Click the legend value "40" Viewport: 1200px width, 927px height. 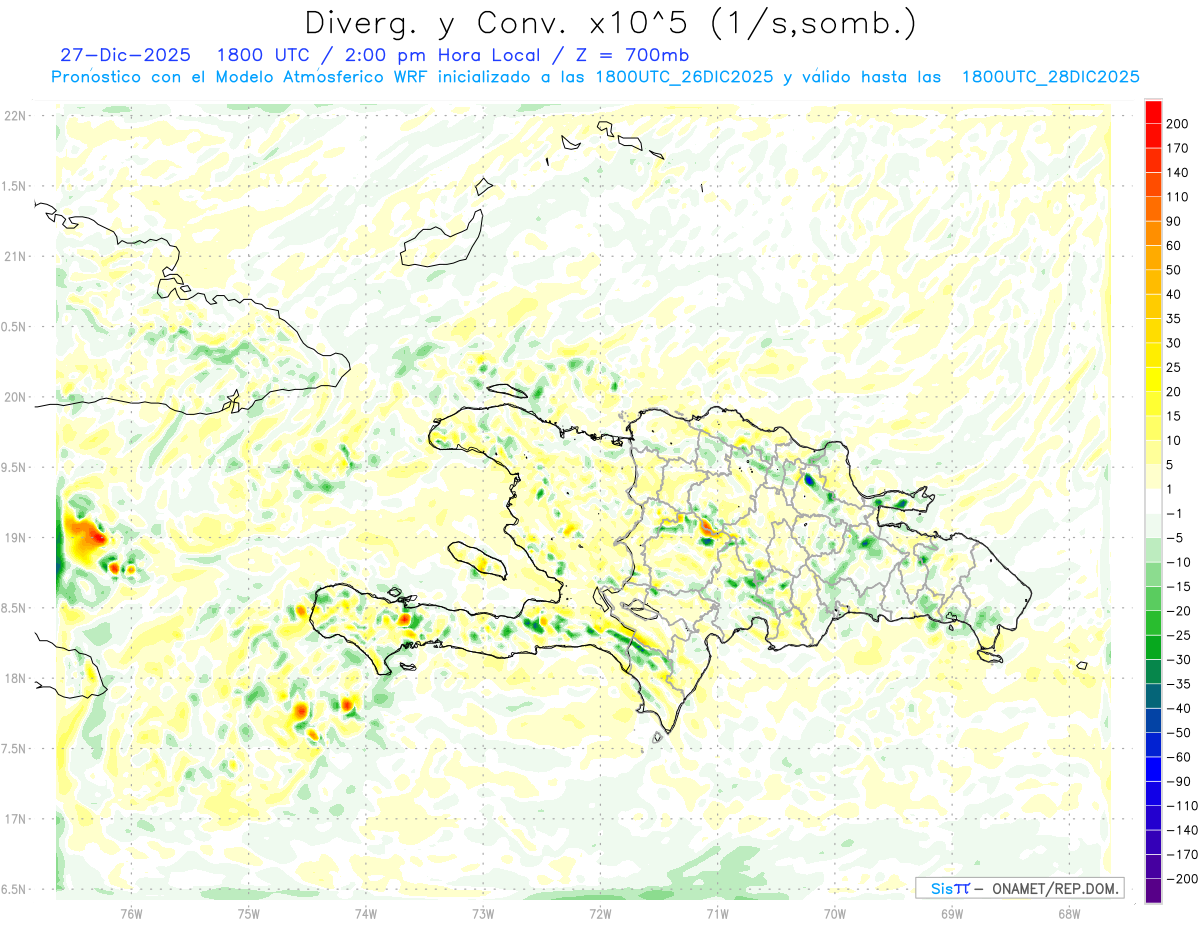coord(1173,294)
